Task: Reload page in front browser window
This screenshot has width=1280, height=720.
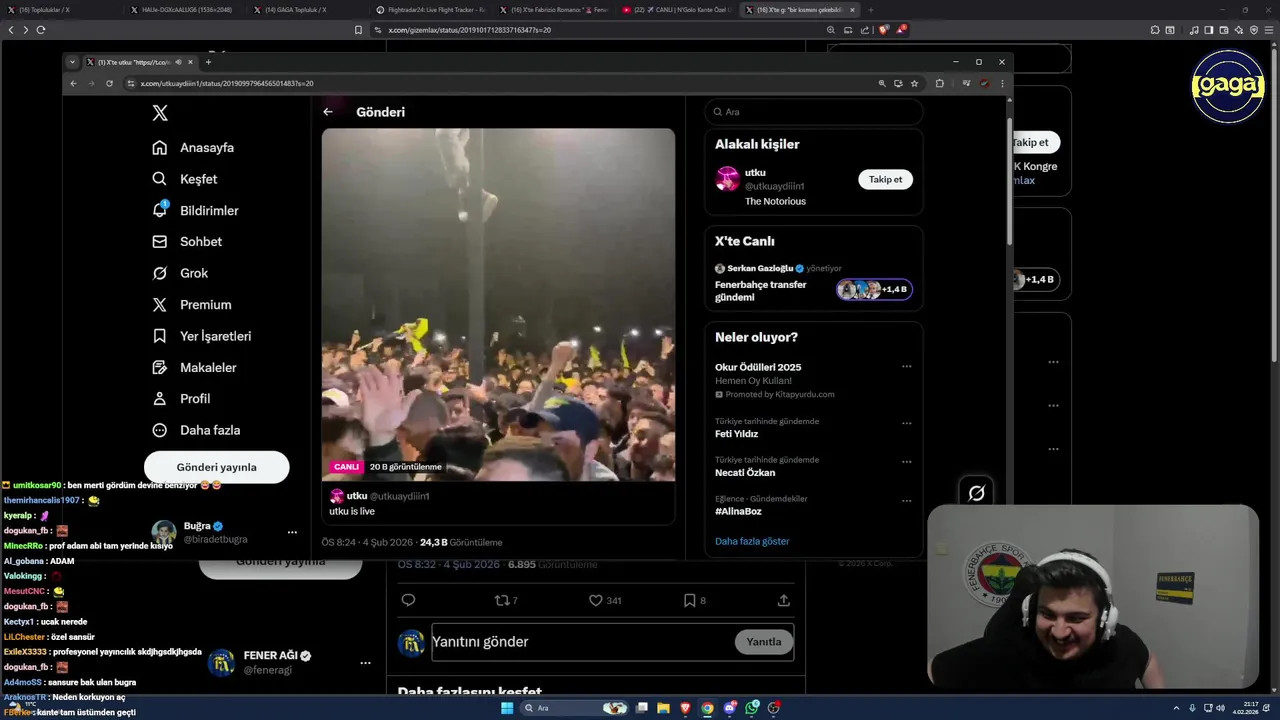Action: [109, 84]
